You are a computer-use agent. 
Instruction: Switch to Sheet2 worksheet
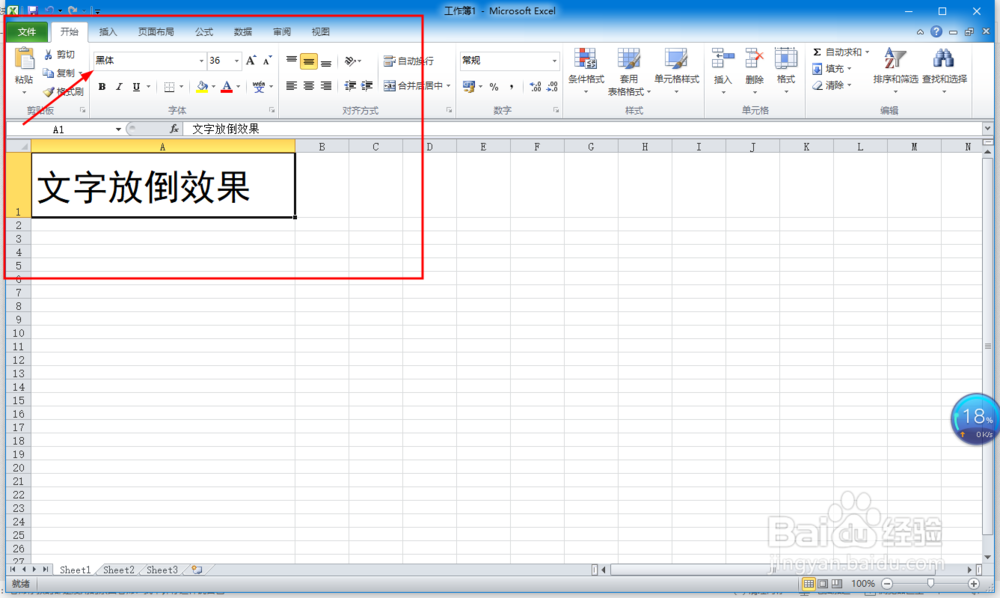pos(117,570)
